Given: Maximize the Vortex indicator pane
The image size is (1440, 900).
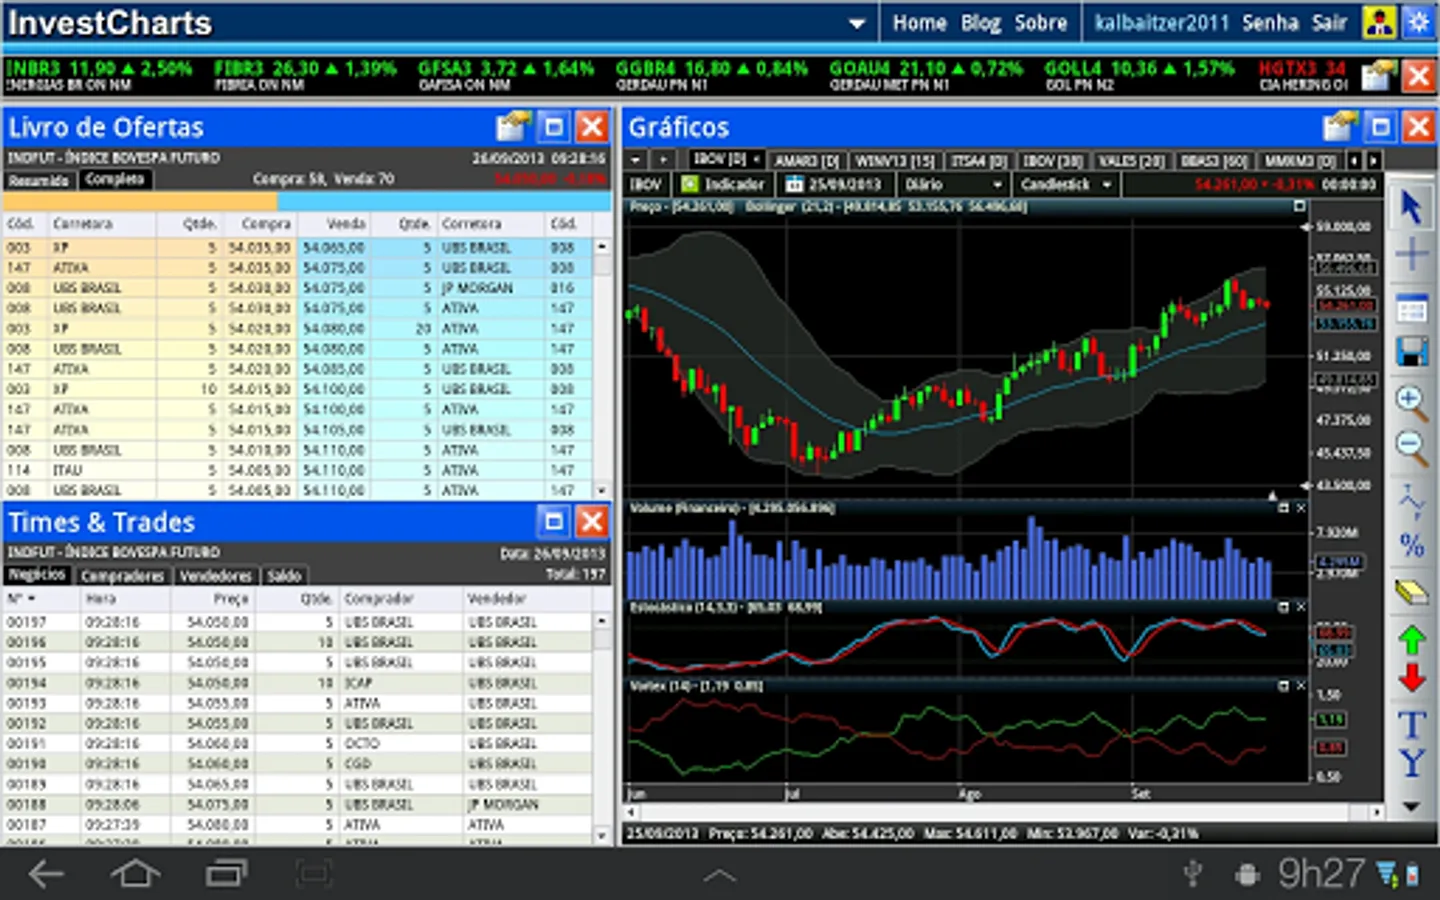Looking at the screenshot, I should tap(1283, 686).
